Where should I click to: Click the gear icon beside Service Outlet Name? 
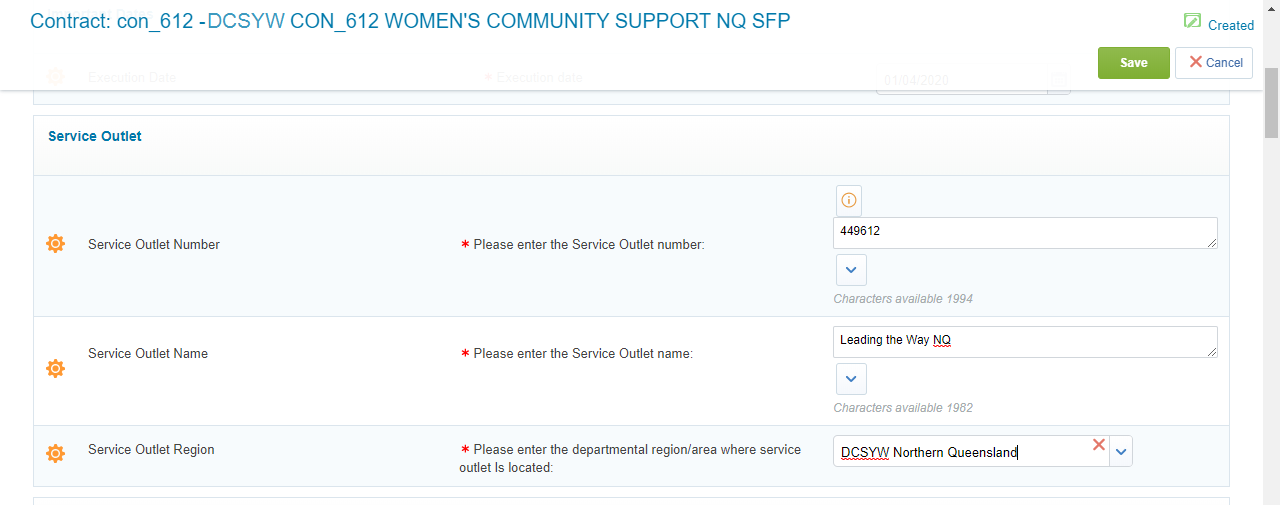[56, 368]
